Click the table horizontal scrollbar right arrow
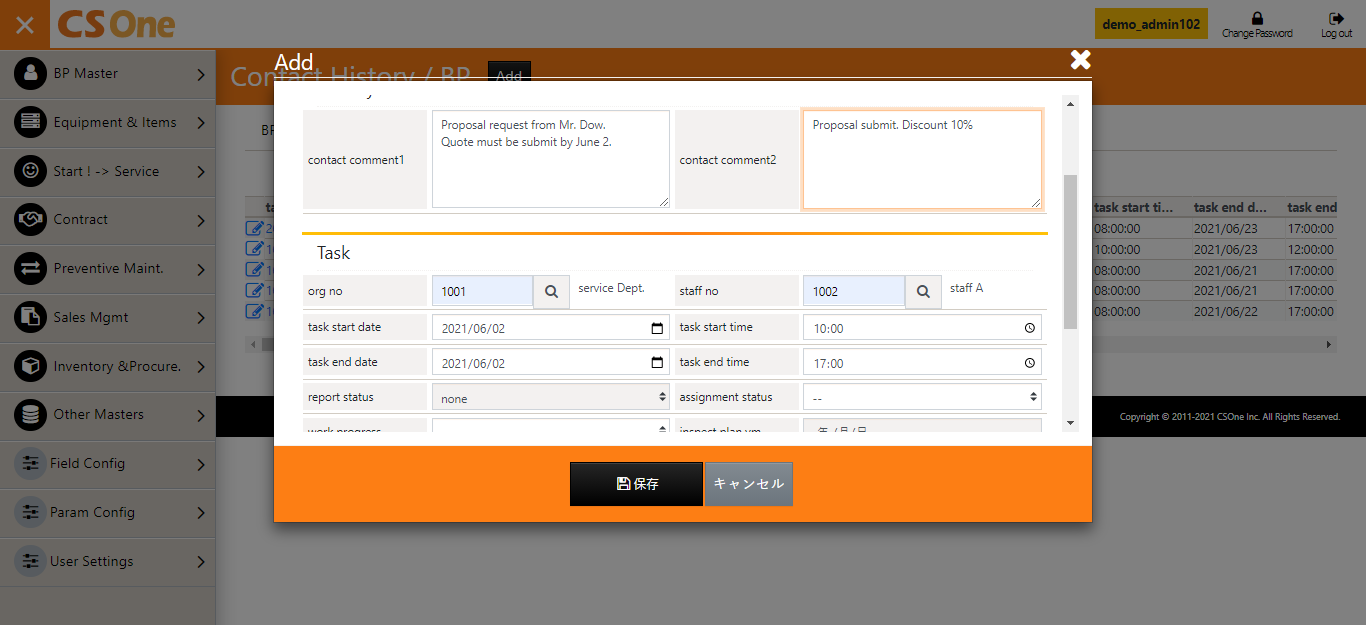This screenshot has width=1366, height=625. click(x=1330, y=344)
